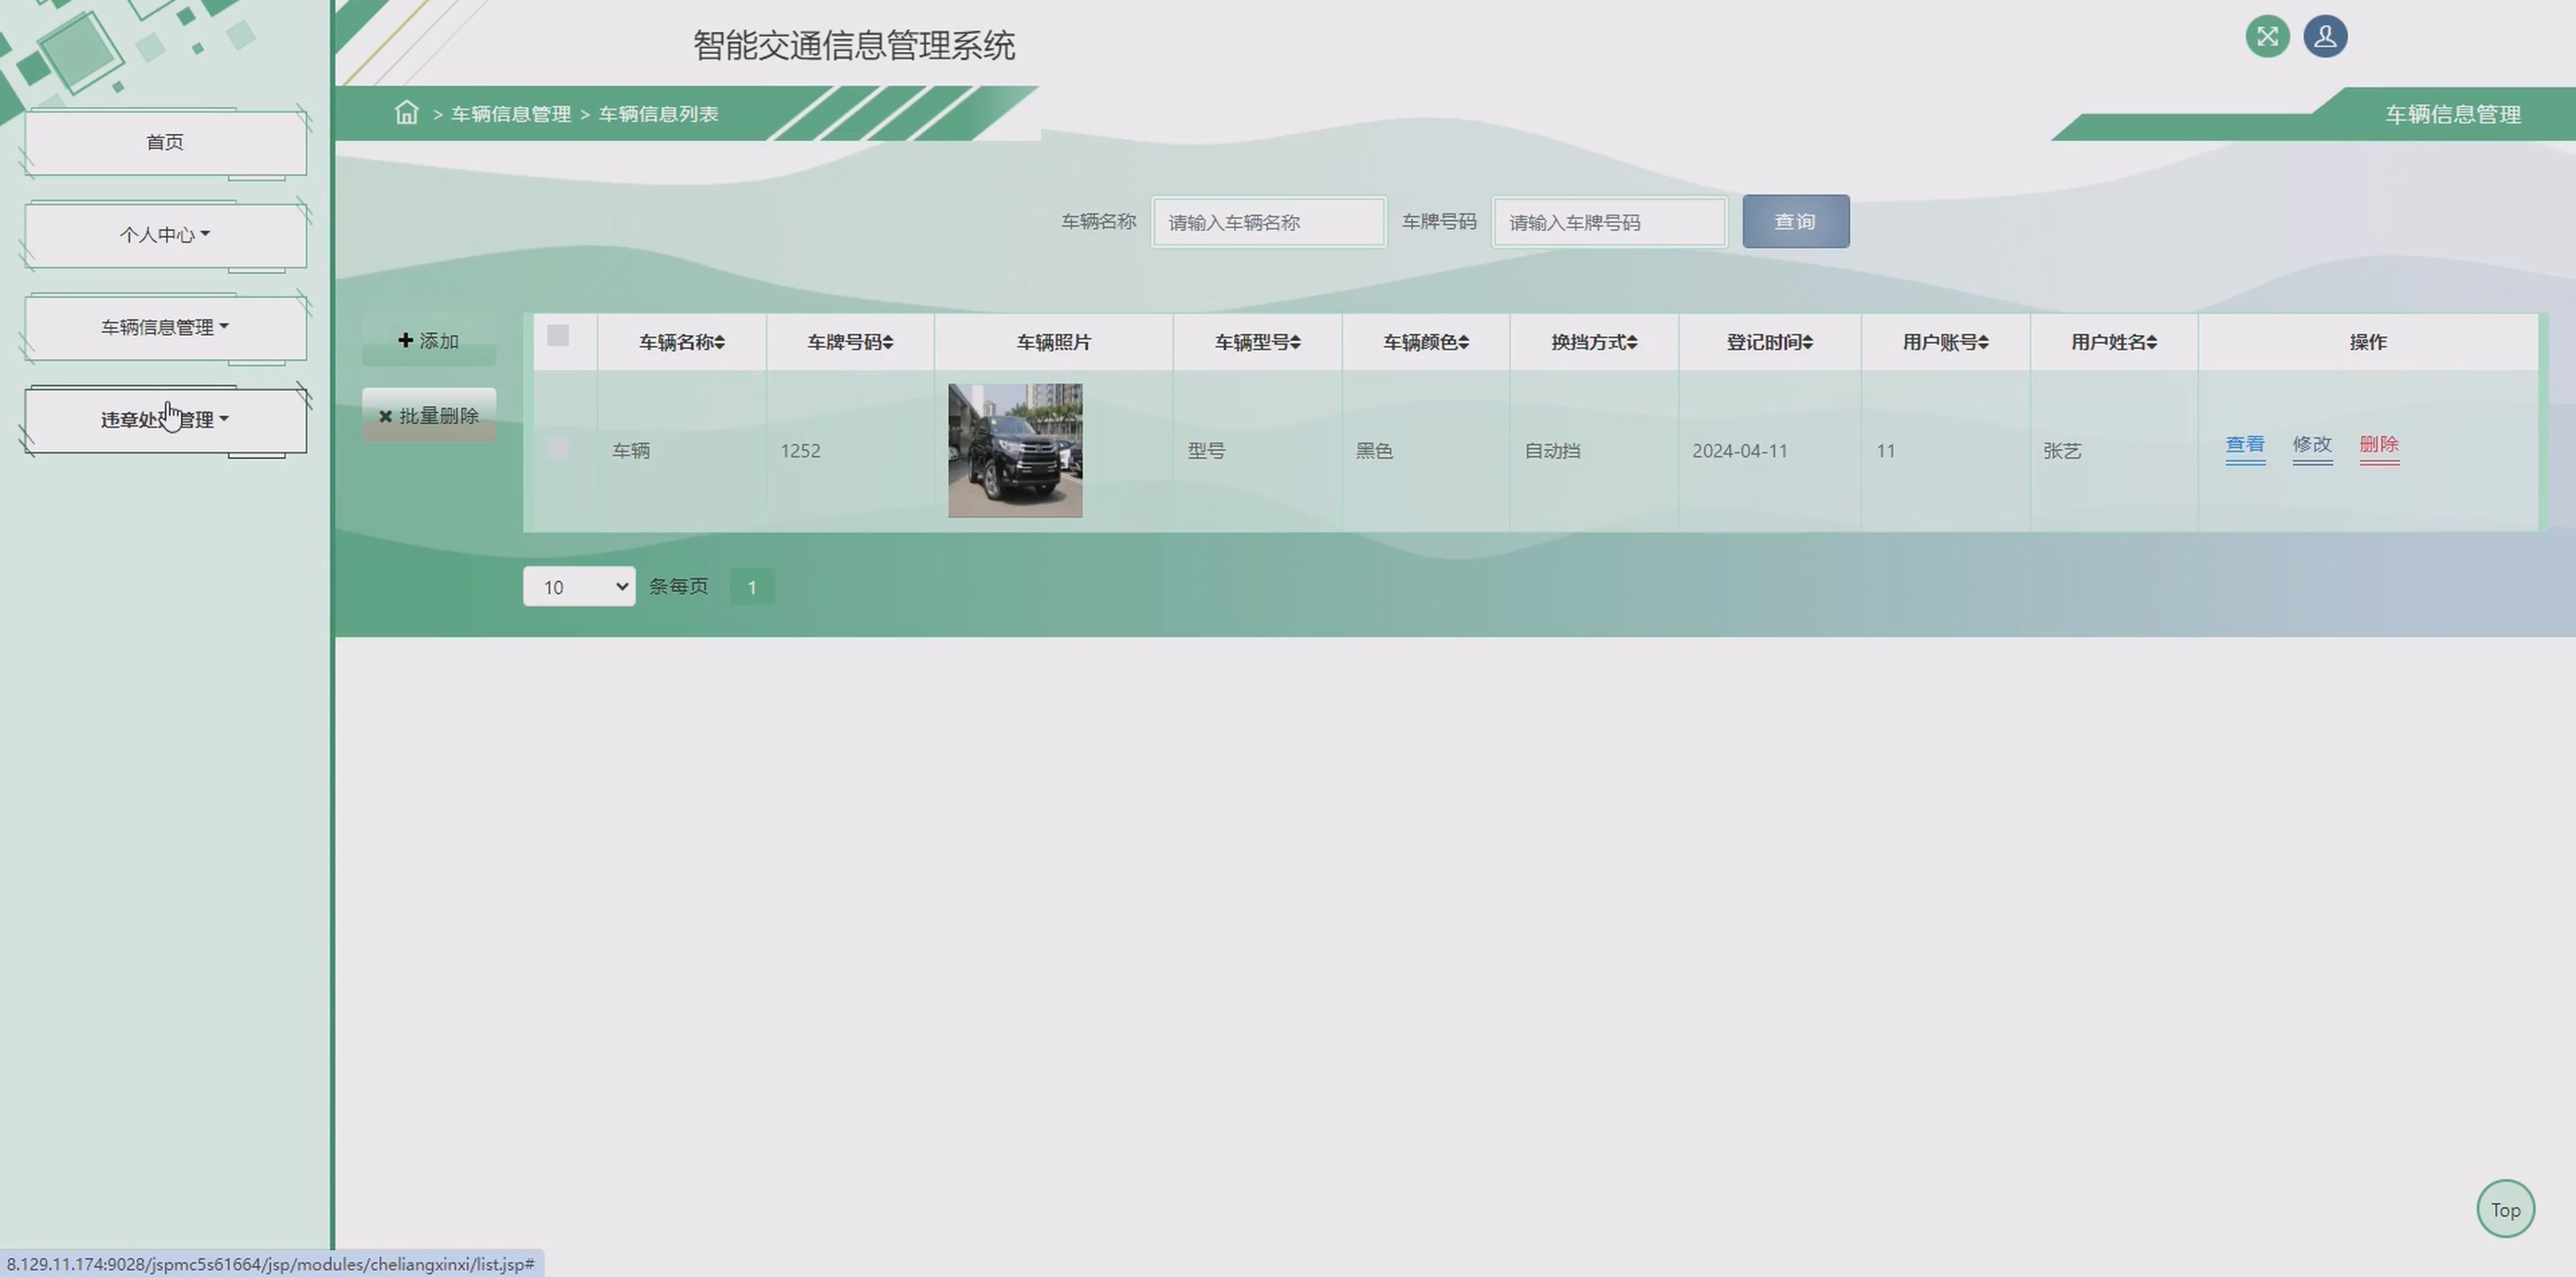Open the user profile icon

[2325, 37]
